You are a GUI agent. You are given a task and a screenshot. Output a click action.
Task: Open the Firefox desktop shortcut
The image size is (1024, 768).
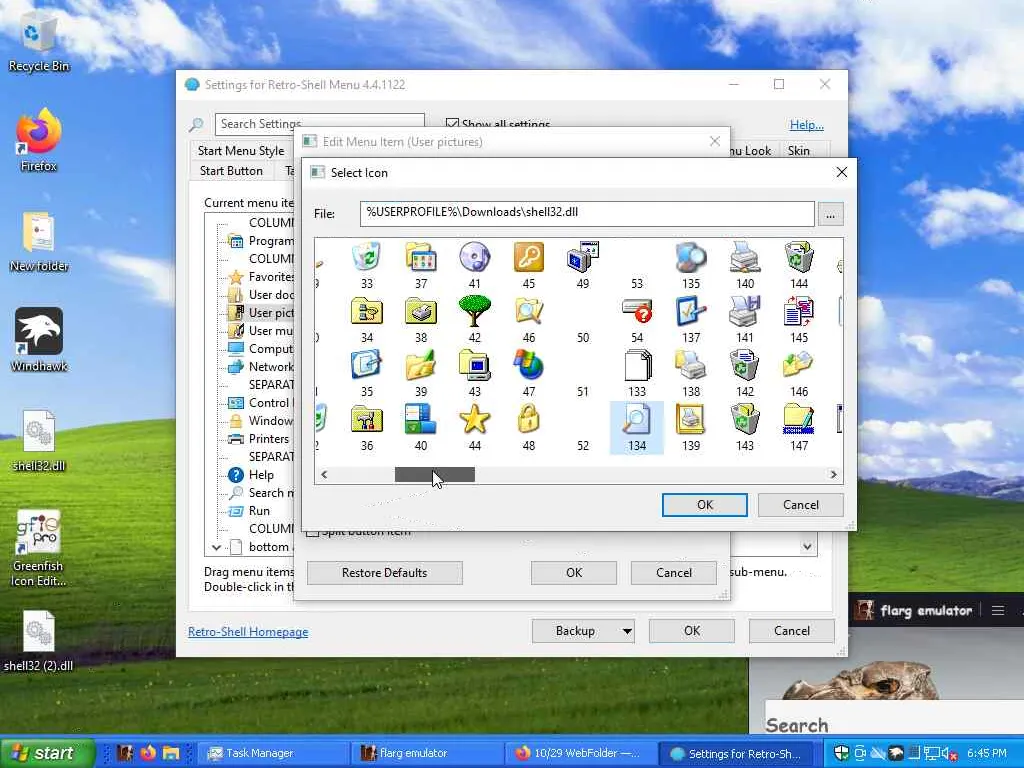(x=39, y=140)
